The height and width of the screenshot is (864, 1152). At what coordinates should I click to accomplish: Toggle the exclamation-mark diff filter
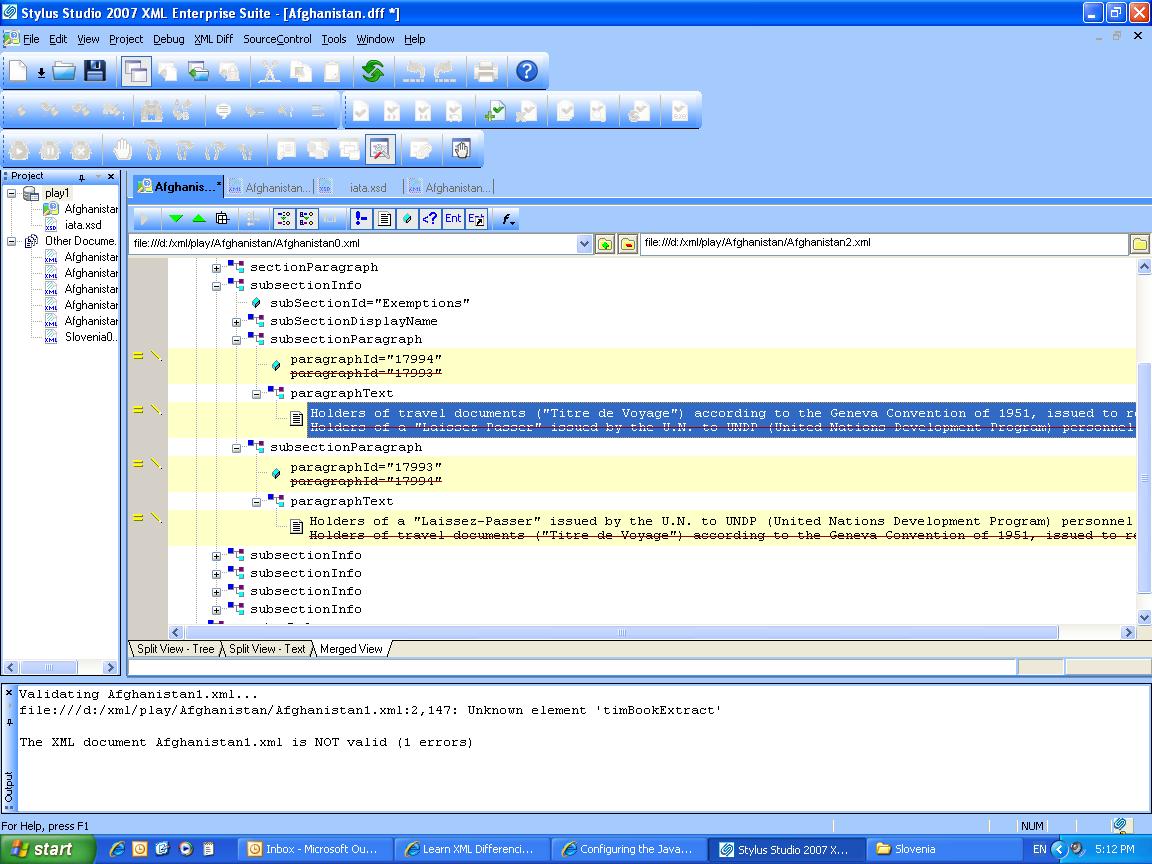click(361, 218)
